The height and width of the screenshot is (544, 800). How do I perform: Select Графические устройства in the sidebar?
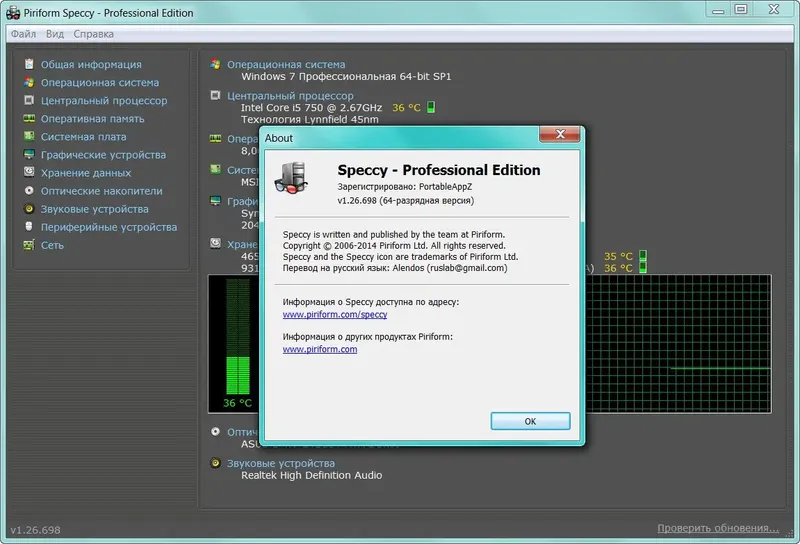104,155
